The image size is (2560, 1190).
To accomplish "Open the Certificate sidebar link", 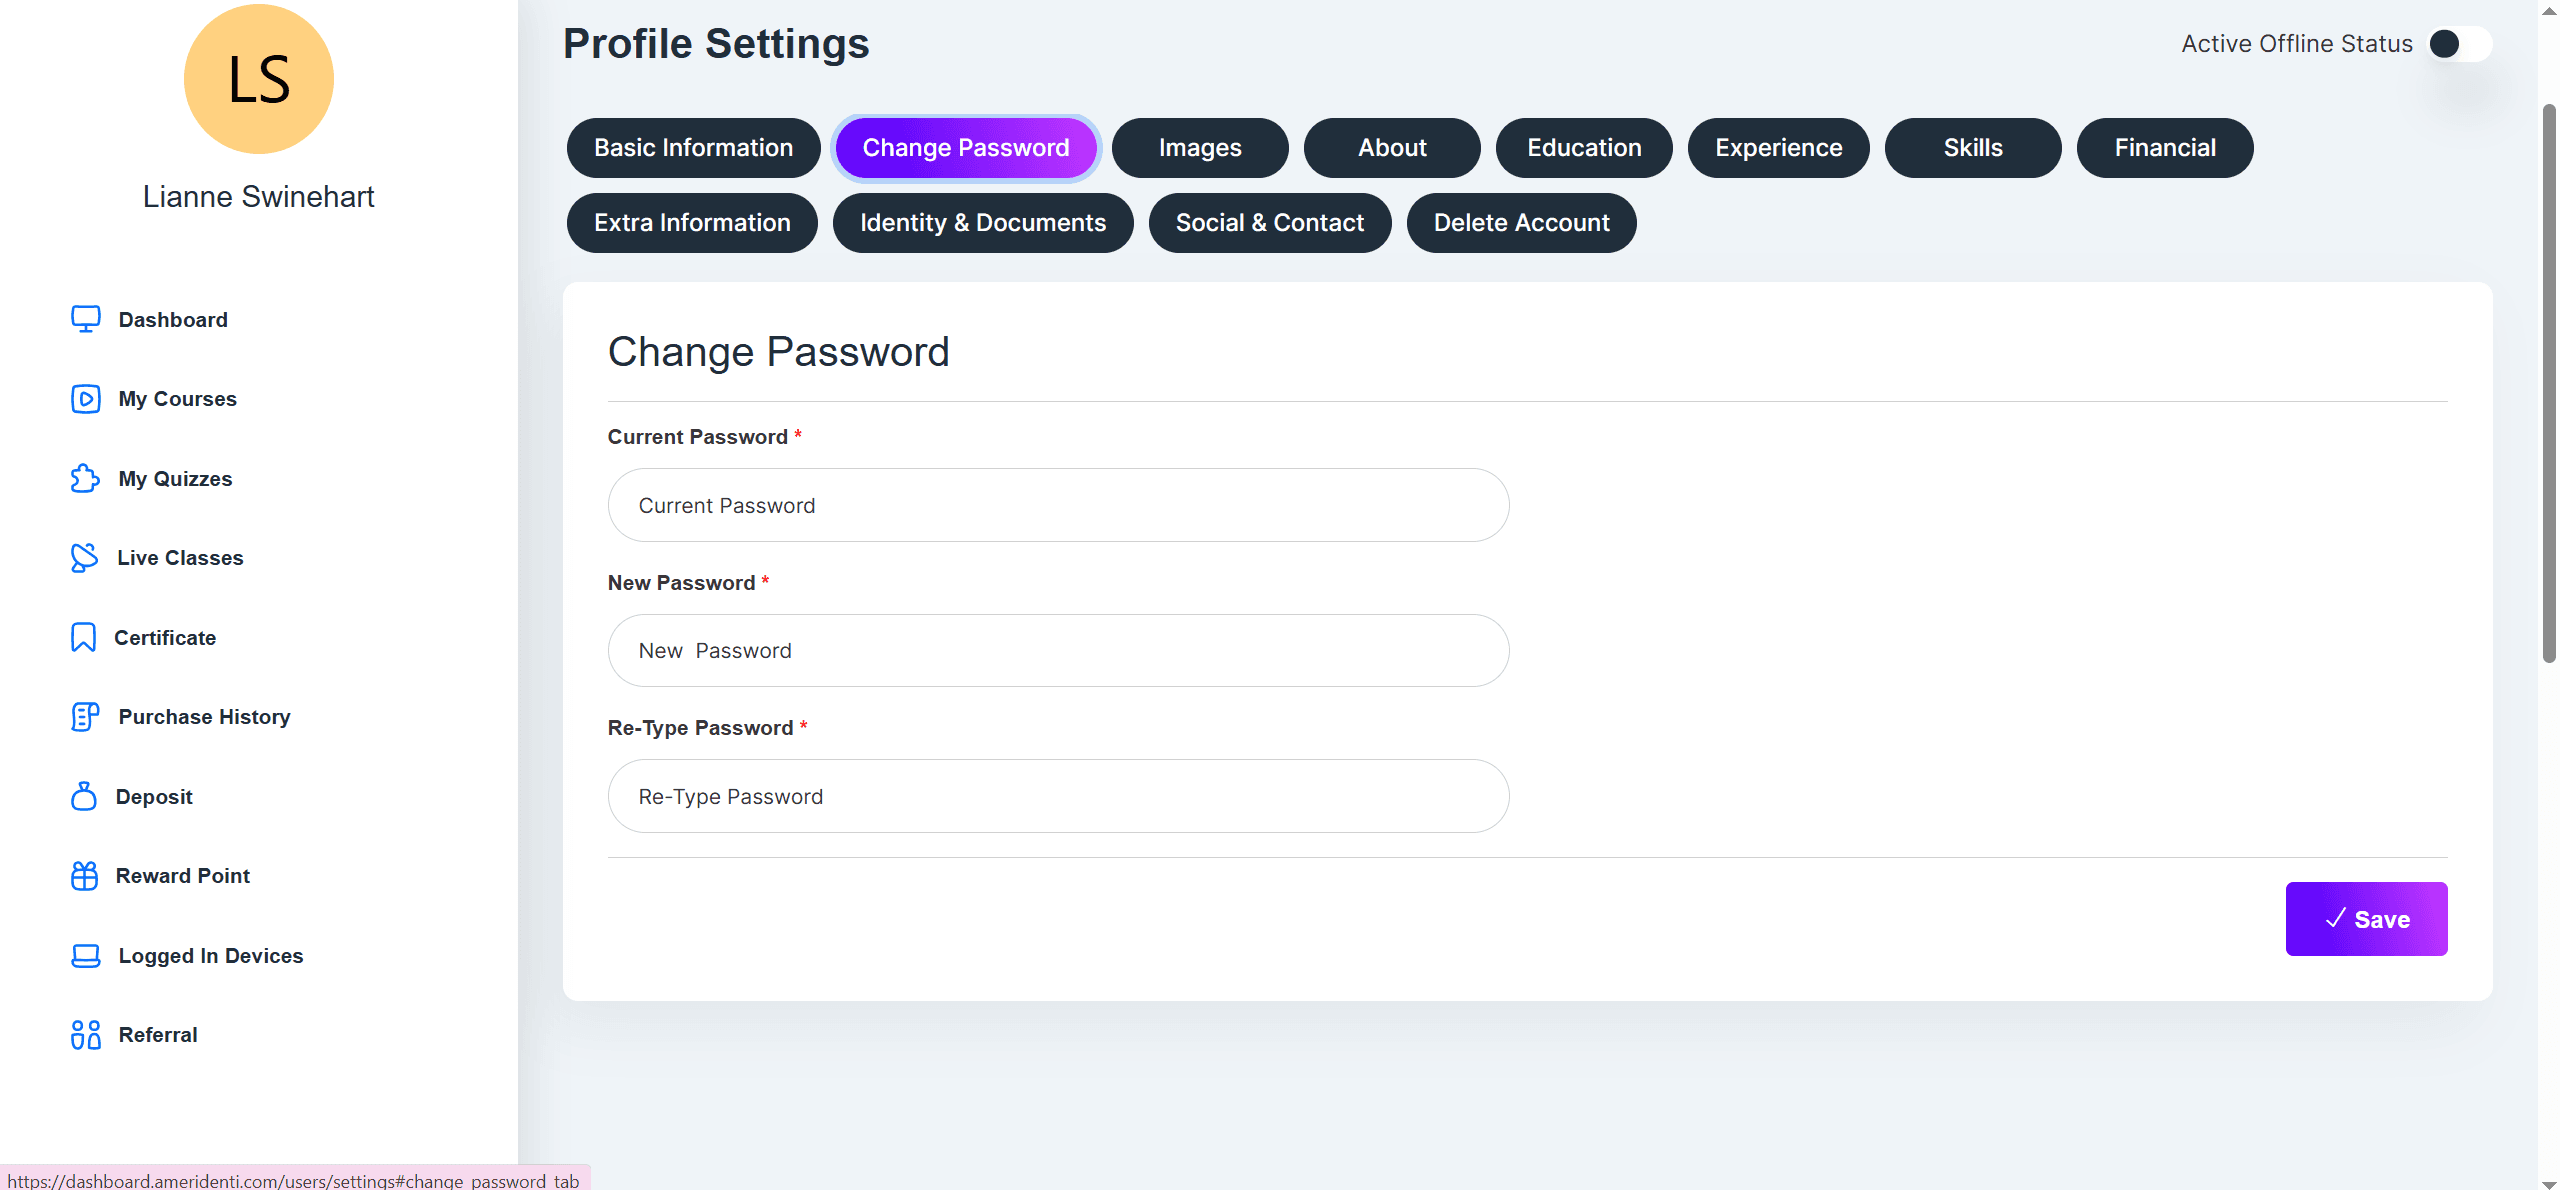I will pyautogui.click(x=165, y=637).
